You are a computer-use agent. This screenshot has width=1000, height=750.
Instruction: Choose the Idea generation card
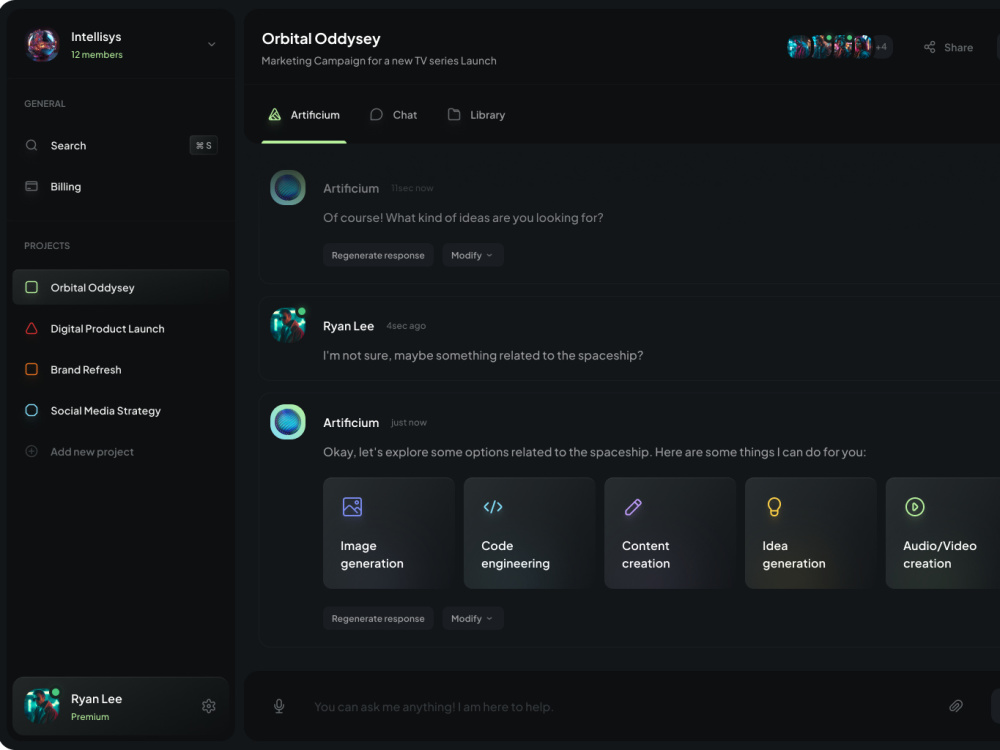[x=811, y=533]
